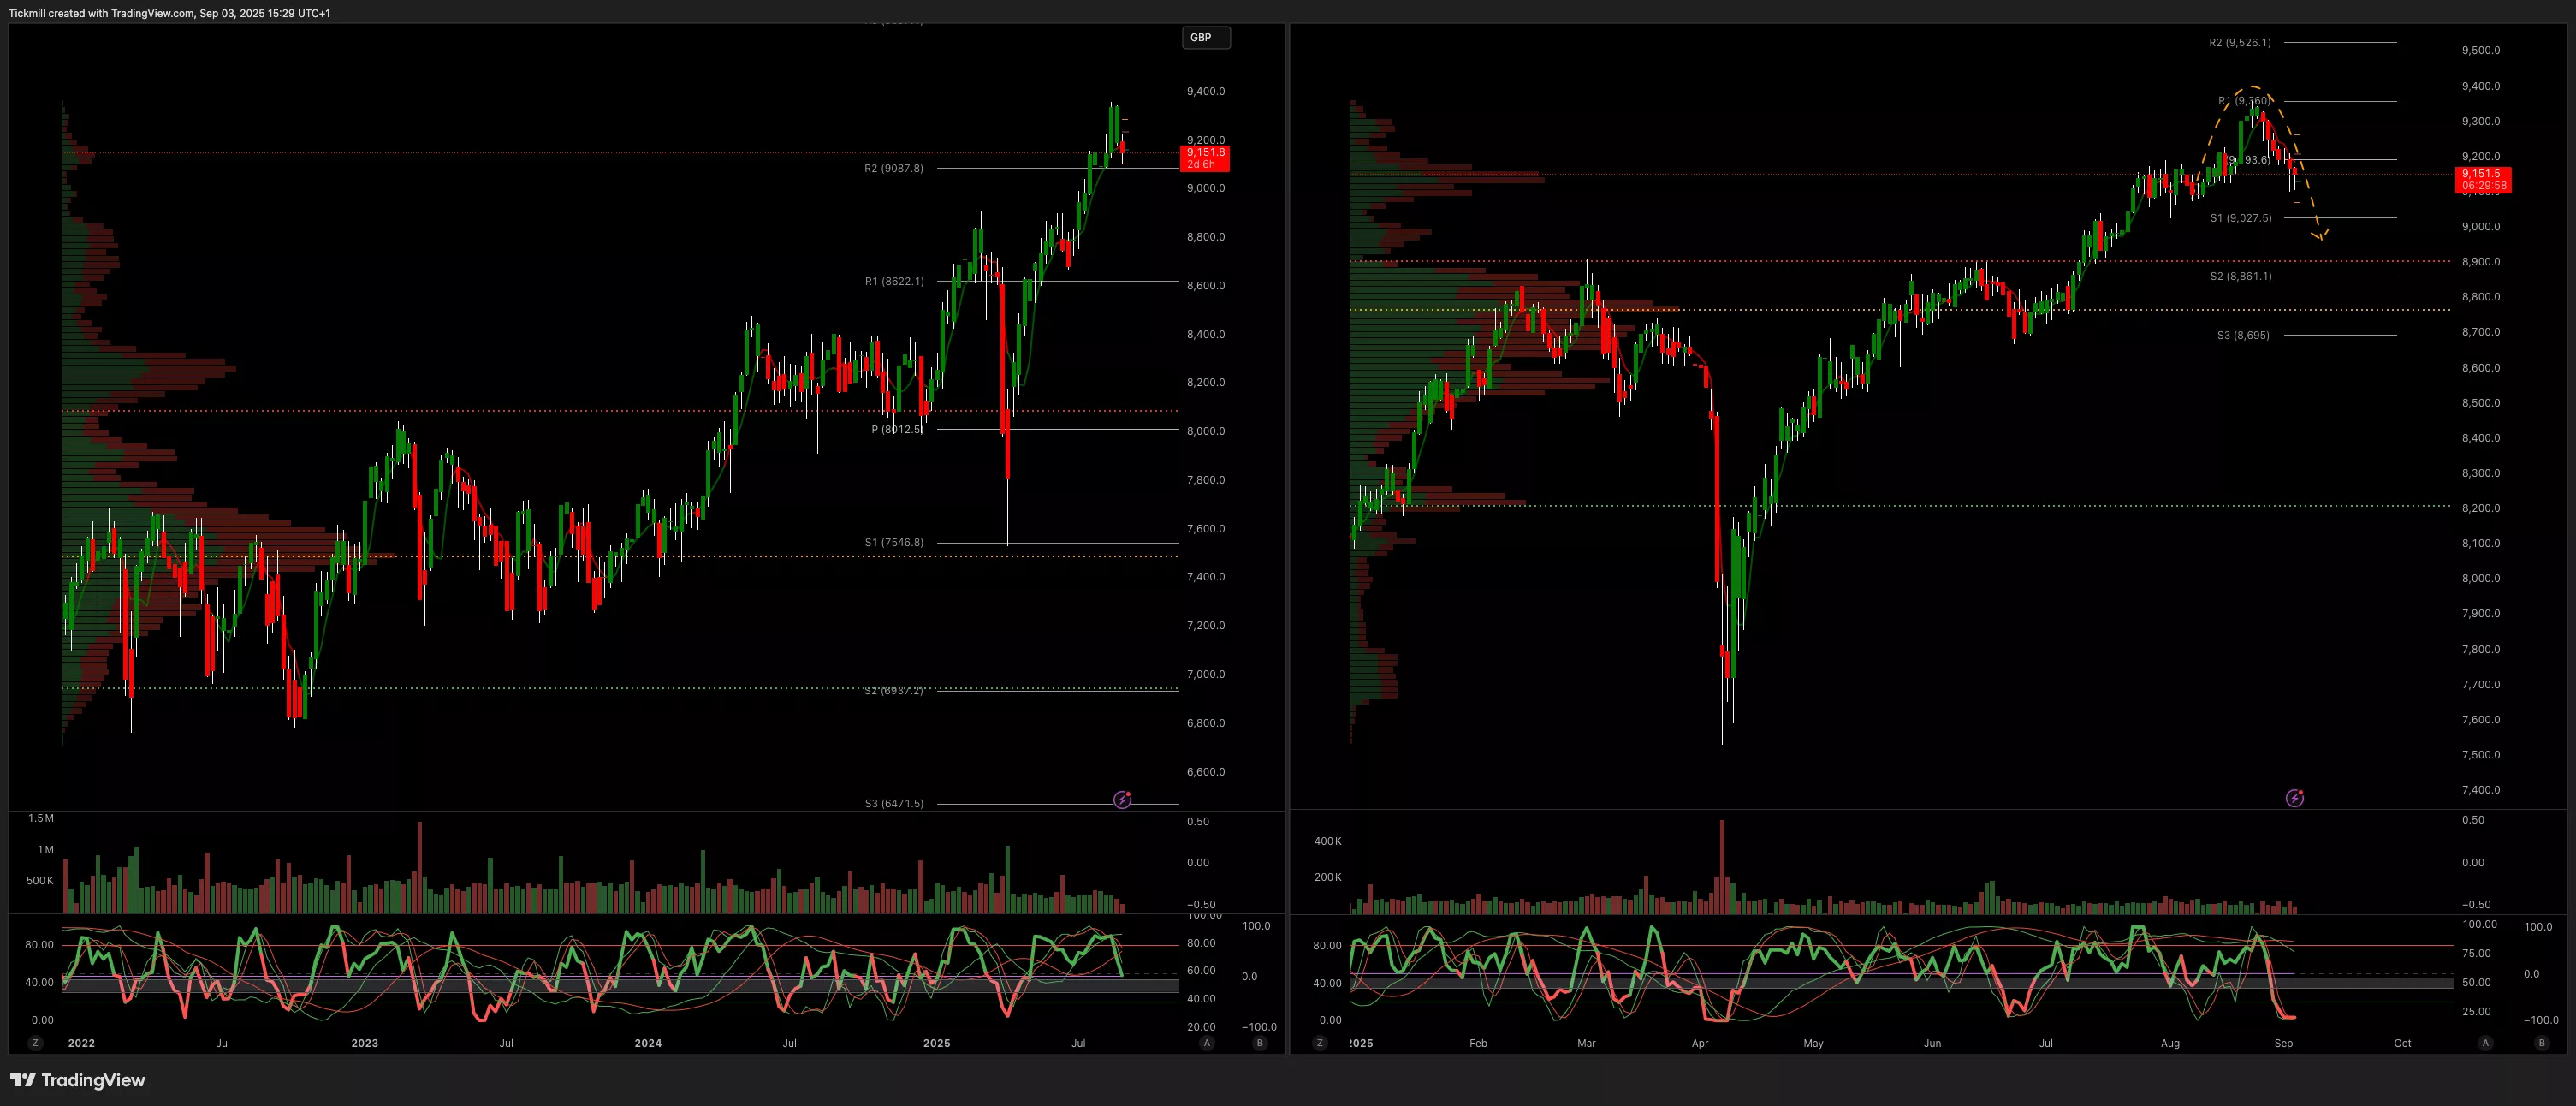Click the '500 K' volume scale label
Screen dimensions: 2576x1106
tap(40, 881)
